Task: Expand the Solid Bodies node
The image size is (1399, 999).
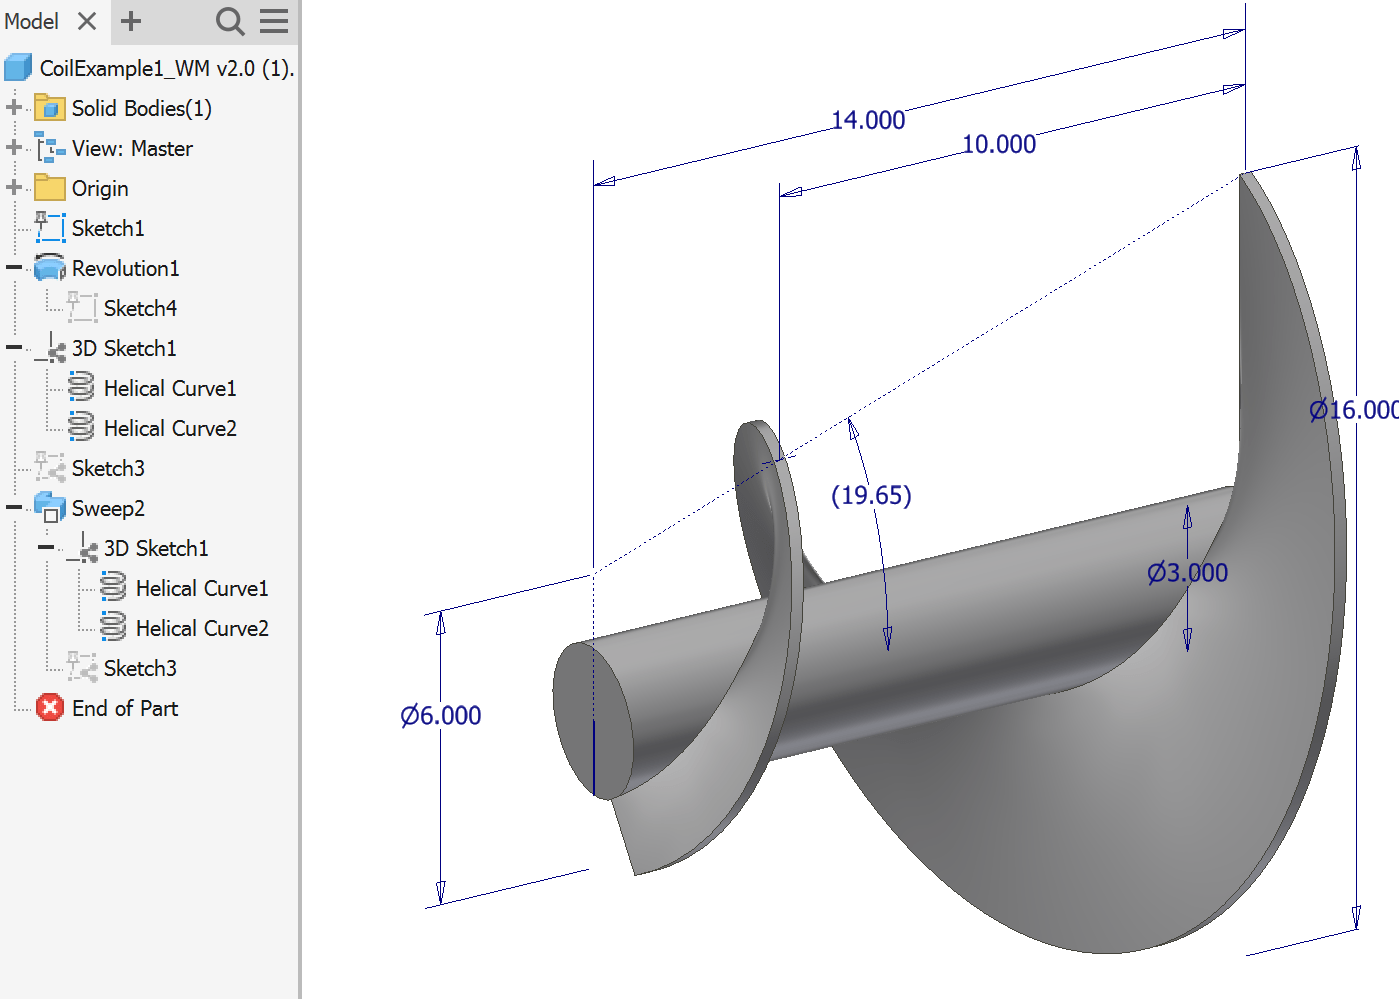Action: click(12, 107)
